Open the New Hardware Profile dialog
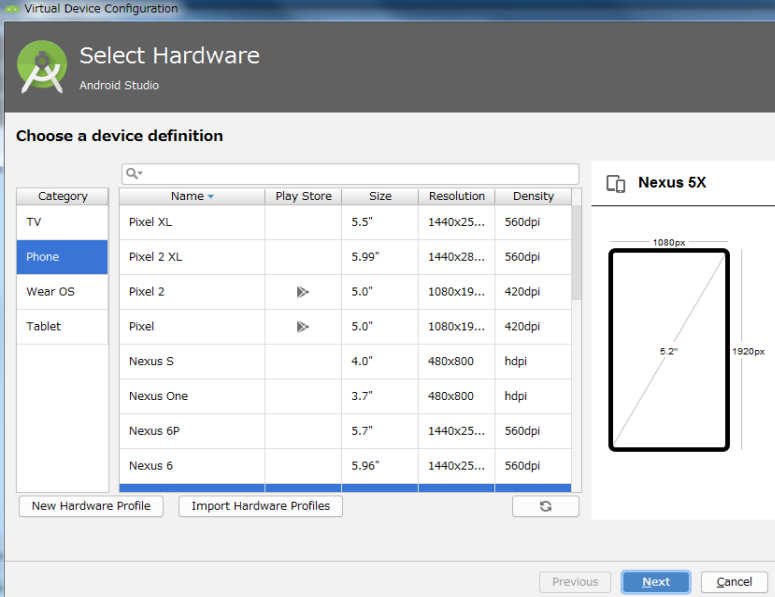Image resolution: width=775 pixels, height=597 pixels. point(91,506)
